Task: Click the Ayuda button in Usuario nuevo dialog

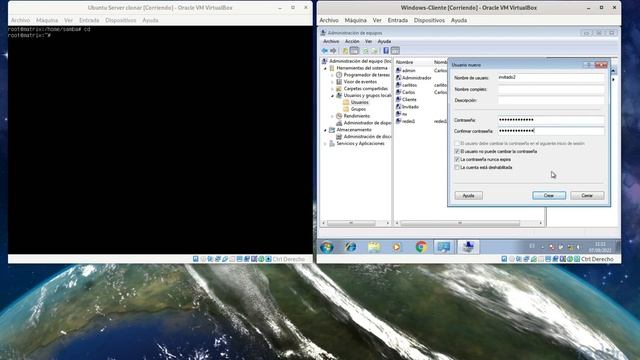Action: pyautogui.click(x=468, y=196)
